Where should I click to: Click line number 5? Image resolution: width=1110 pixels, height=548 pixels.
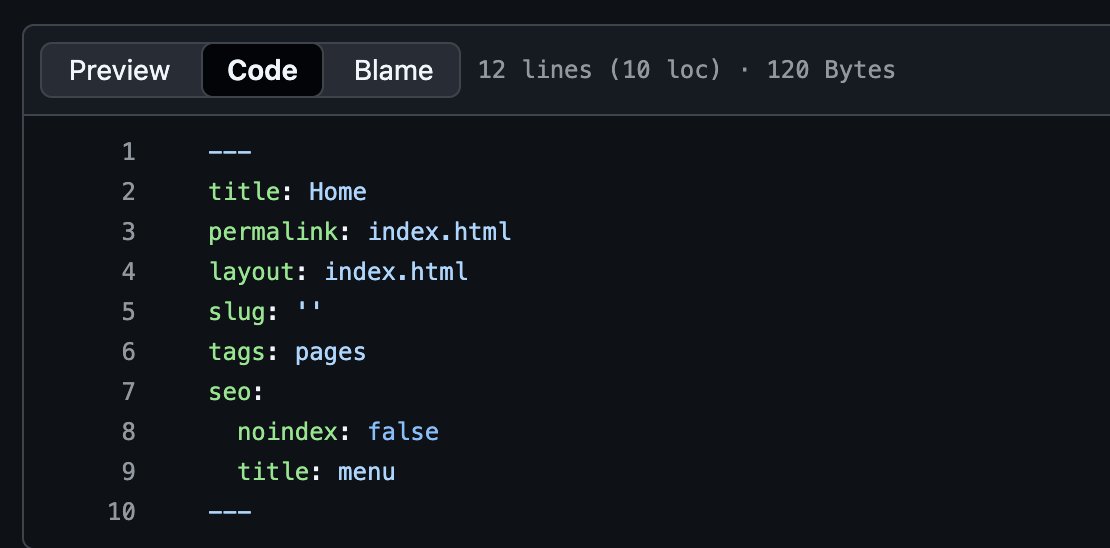coord(128,312)
